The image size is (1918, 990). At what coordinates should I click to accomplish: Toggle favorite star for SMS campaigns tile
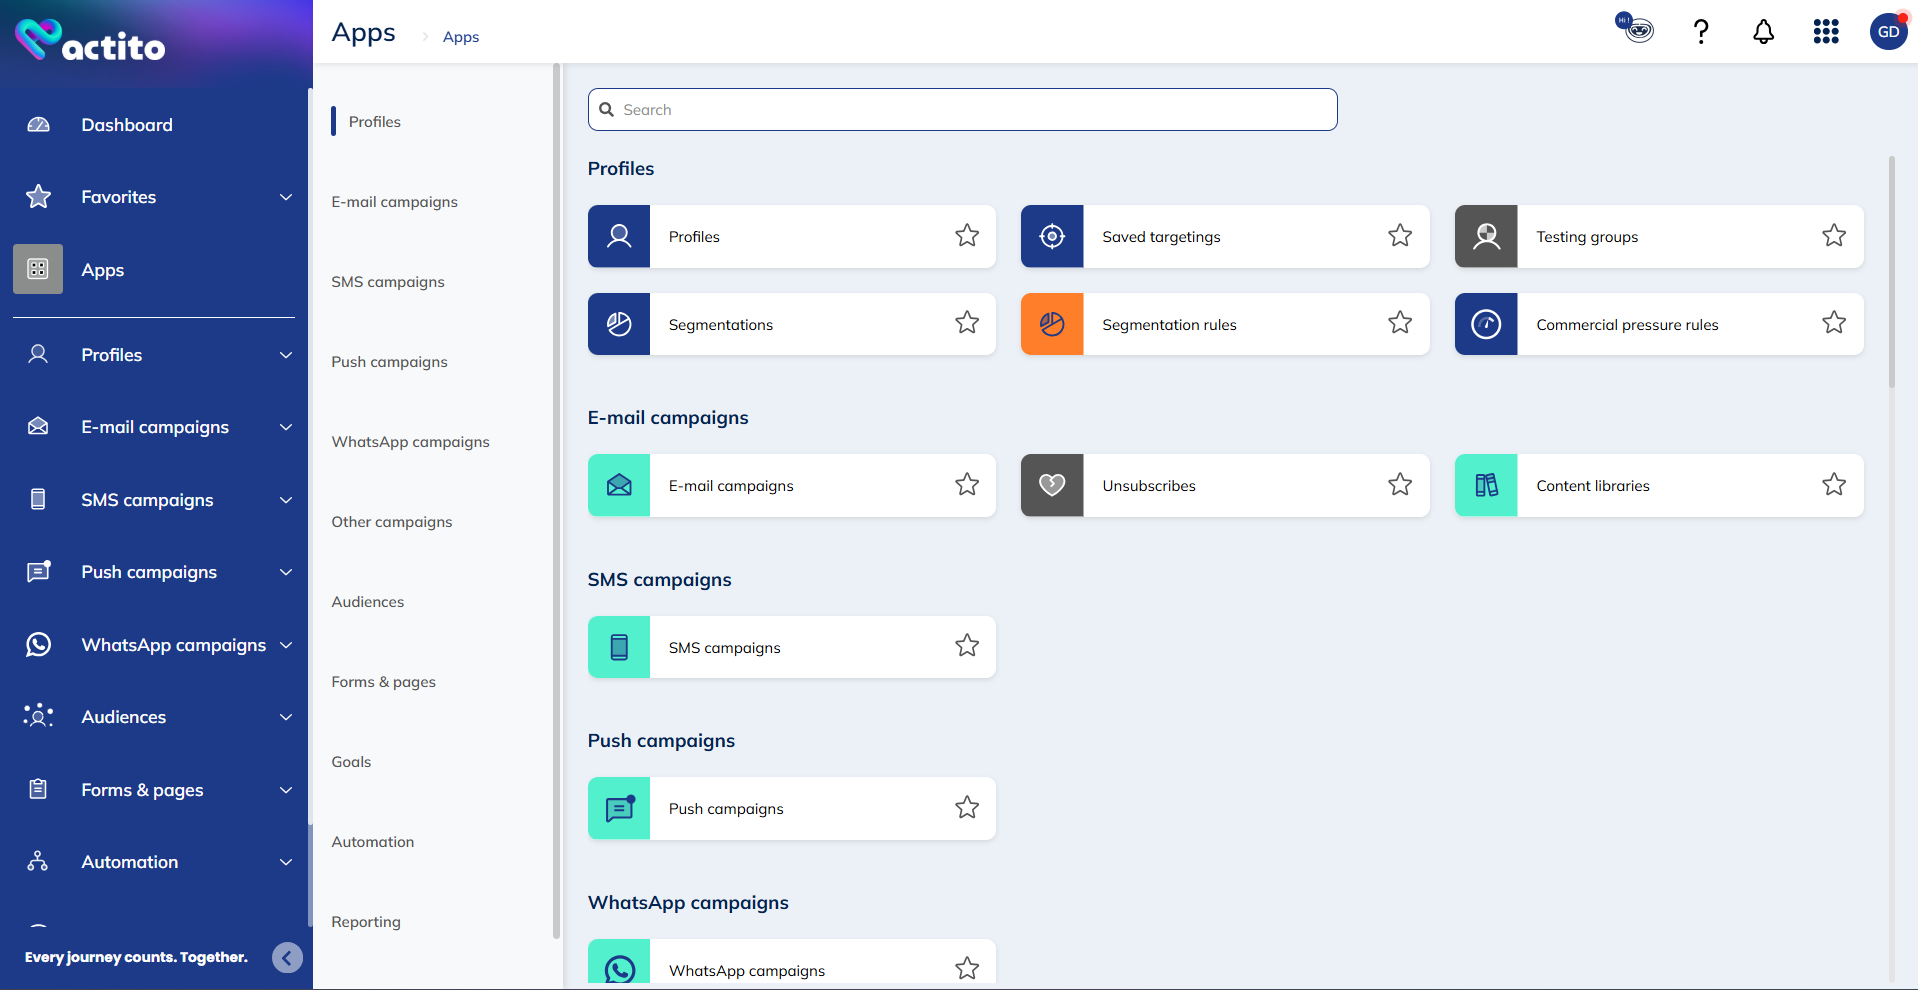pos(967,646)
